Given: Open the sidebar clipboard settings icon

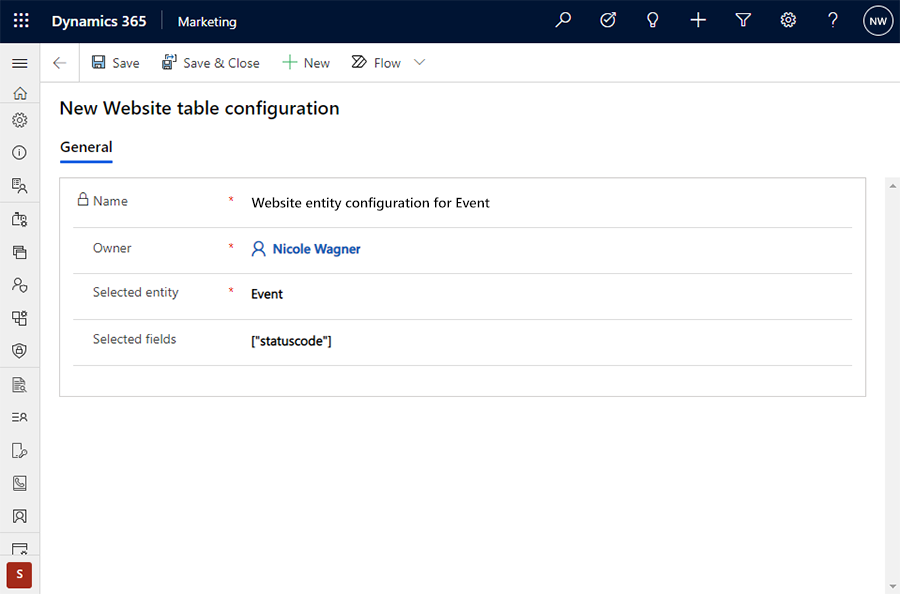Looking at the screenshot, I should (20, 219).
